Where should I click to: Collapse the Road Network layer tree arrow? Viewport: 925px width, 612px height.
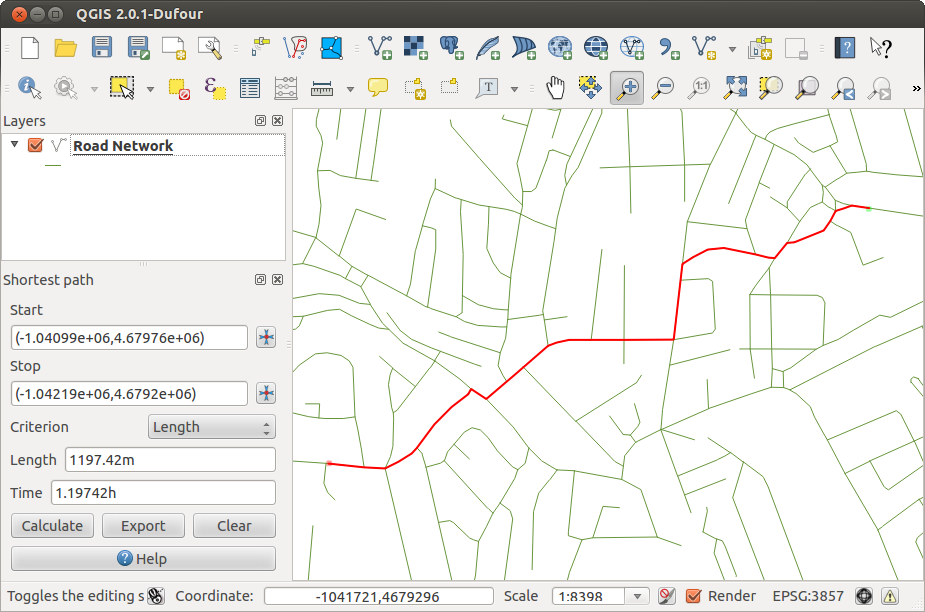tap(14, 145)
